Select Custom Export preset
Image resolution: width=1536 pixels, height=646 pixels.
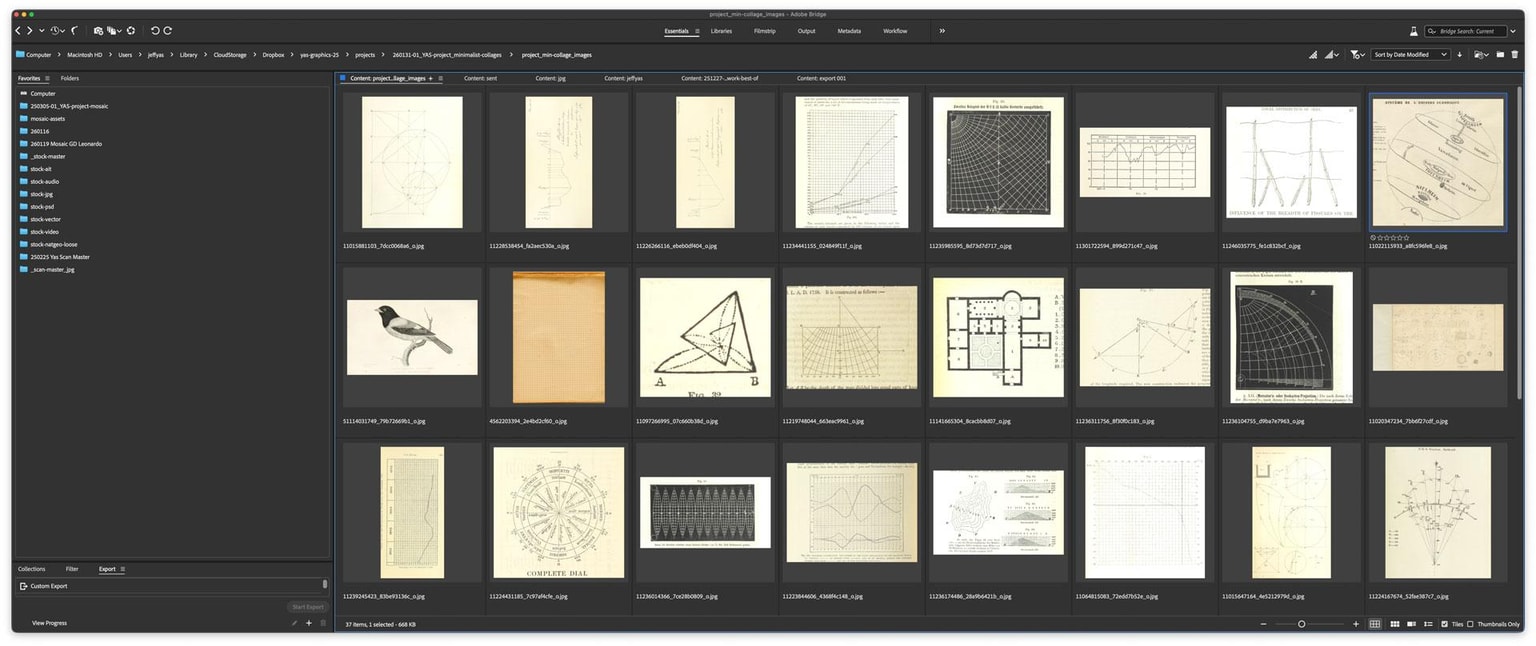[172, 586]
